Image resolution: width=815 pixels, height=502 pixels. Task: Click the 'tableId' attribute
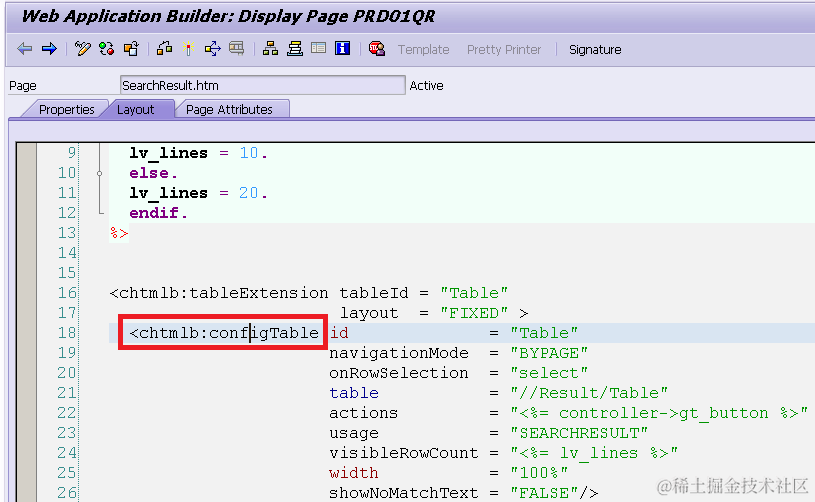(374, 293)
